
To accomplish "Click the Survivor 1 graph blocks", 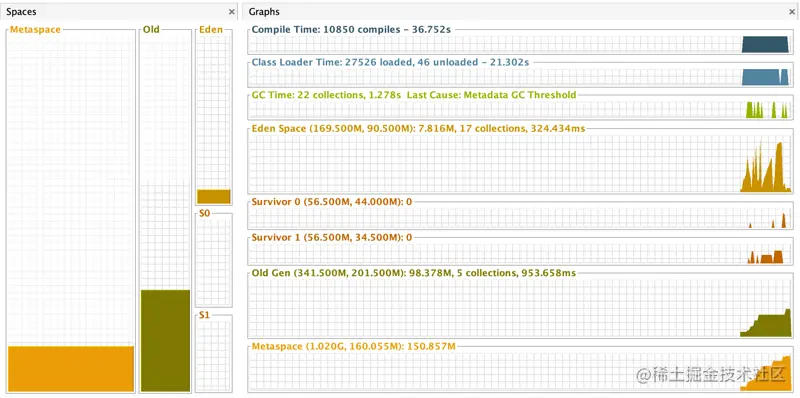I will (x=765, y=257).
